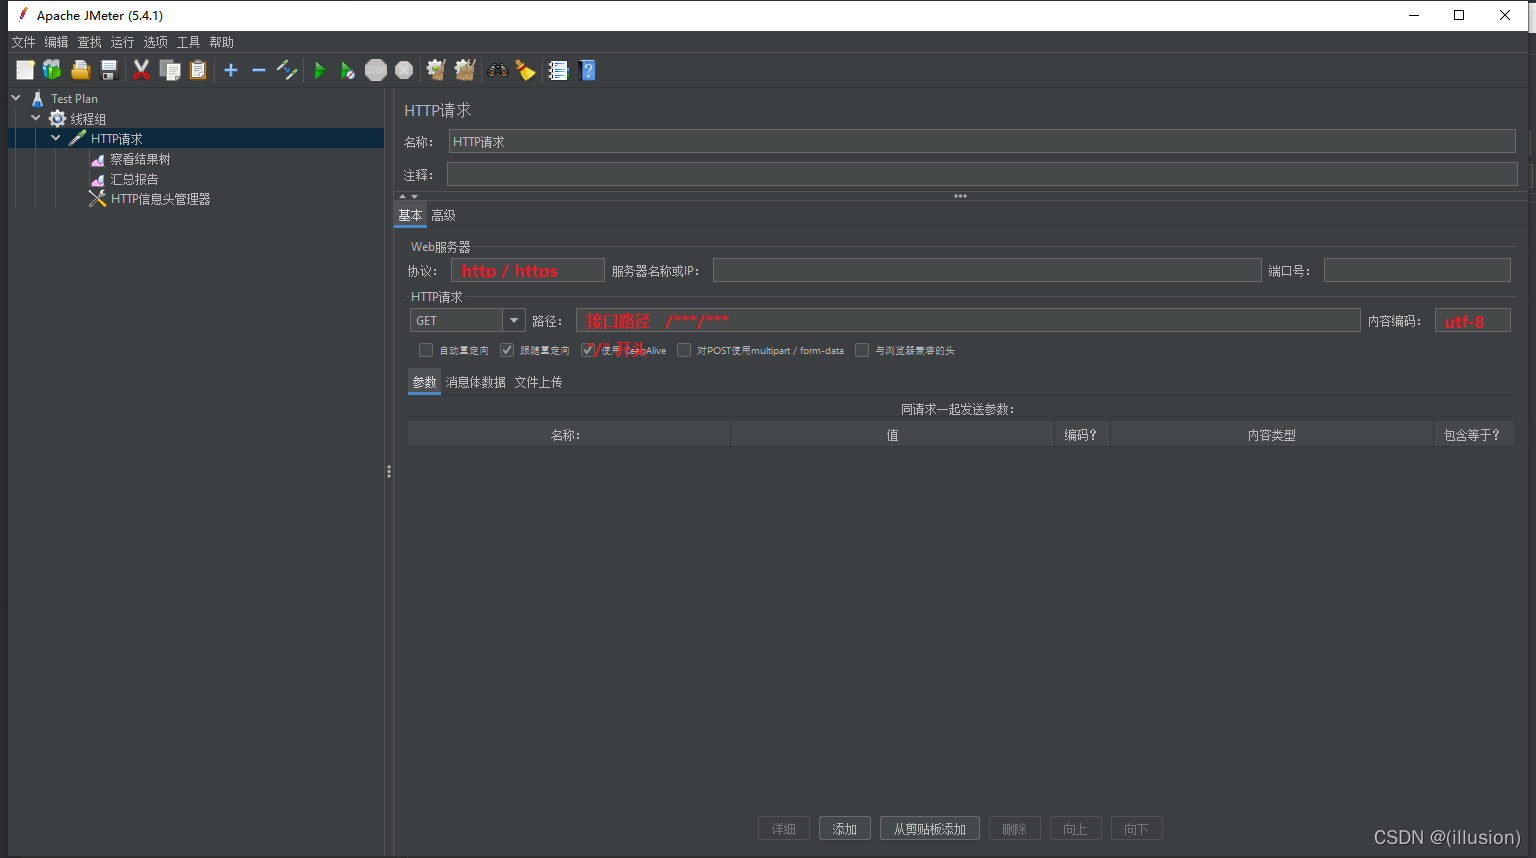The image size is (1536, 858).
Task: Click the Clear All double-broom icon
Action: click(465, 70)
